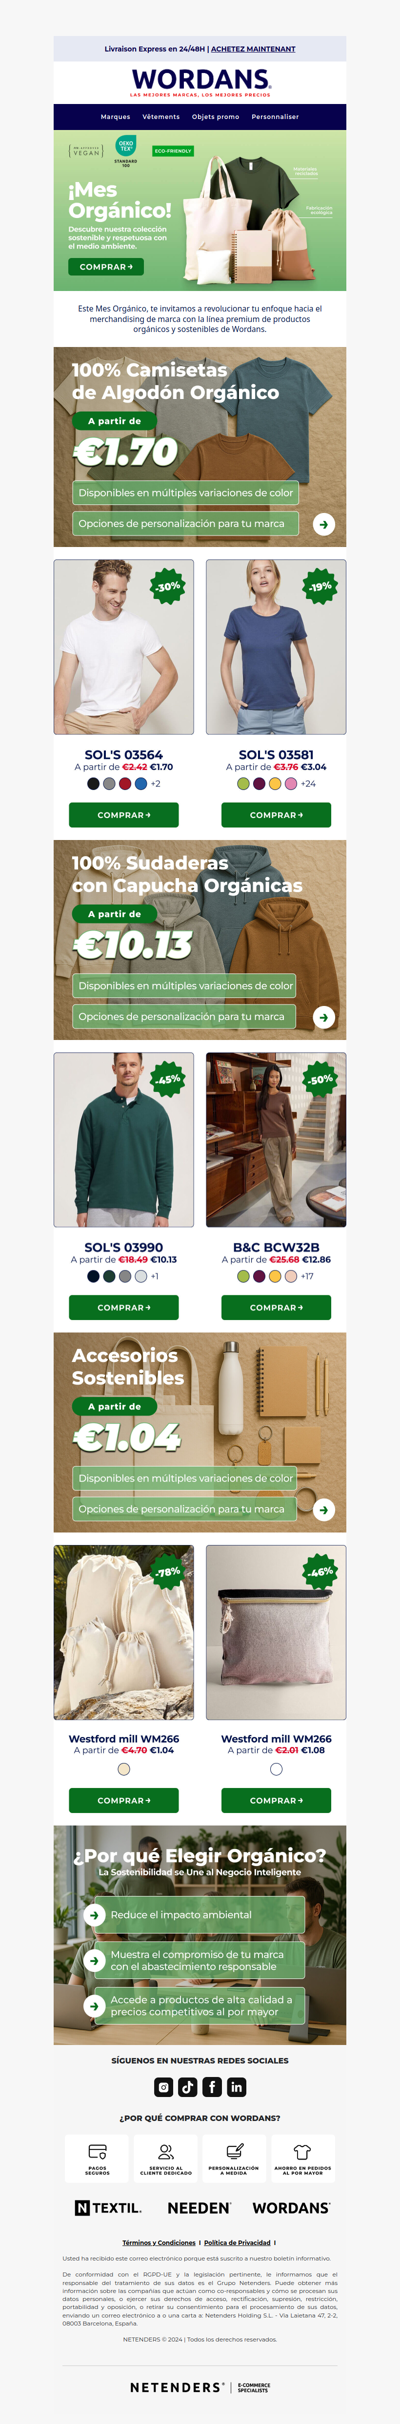
Task: Open the Términos y Condiciones link
Action: coord(159,2242)
